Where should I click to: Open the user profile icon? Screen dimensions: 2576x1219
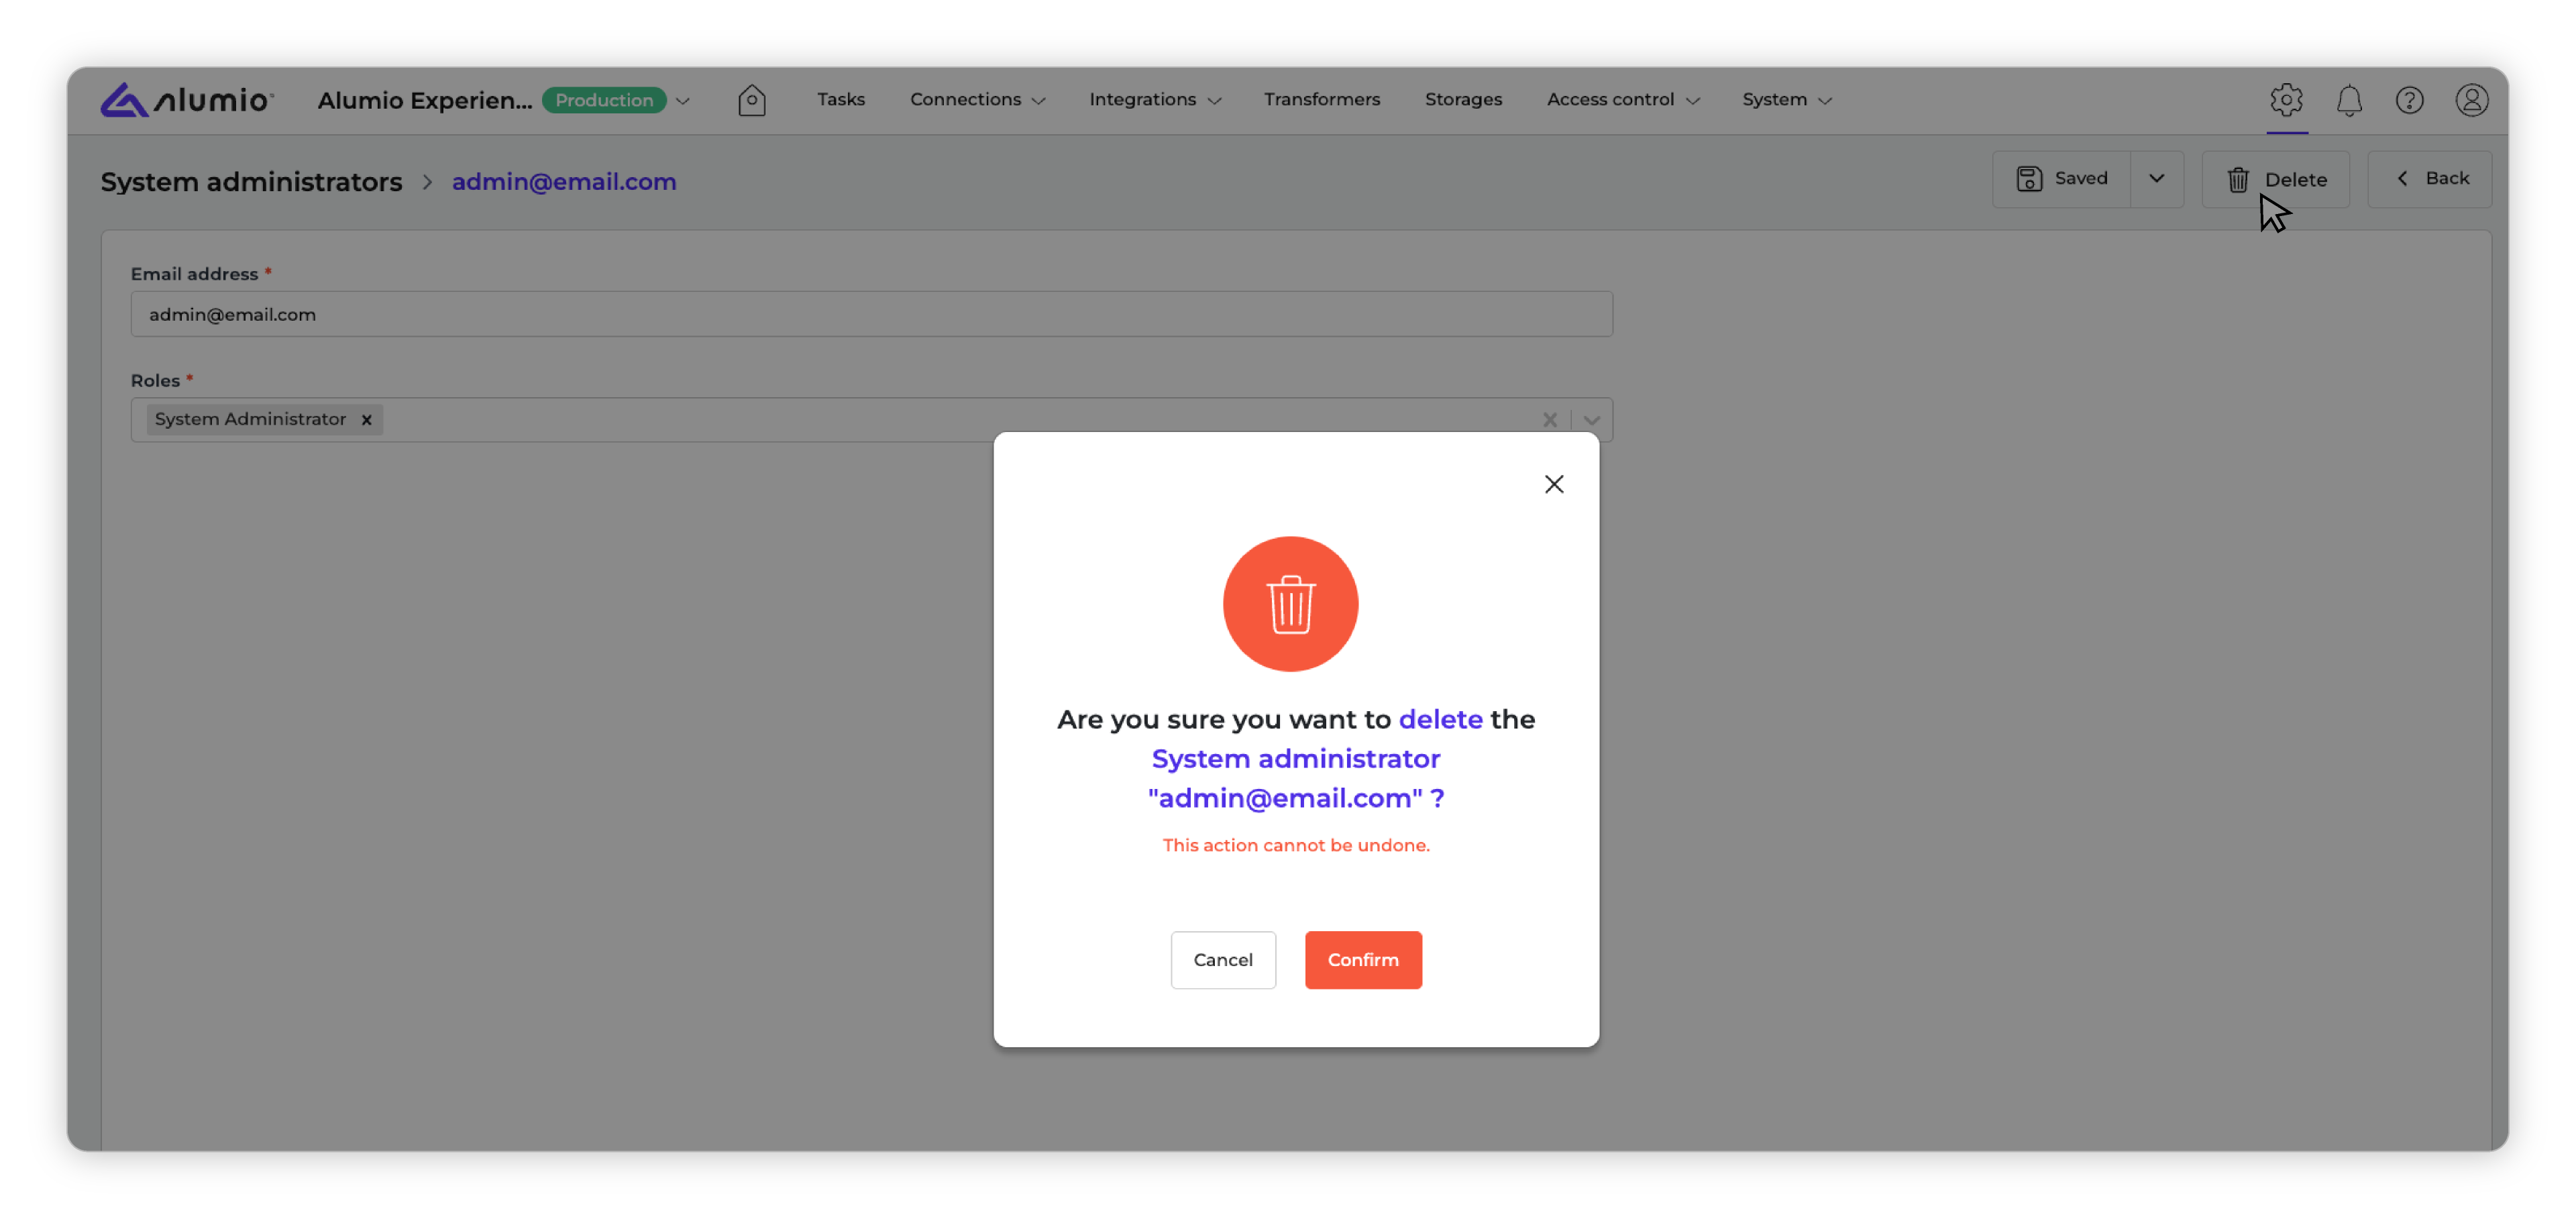click(x=2471, y=100)
